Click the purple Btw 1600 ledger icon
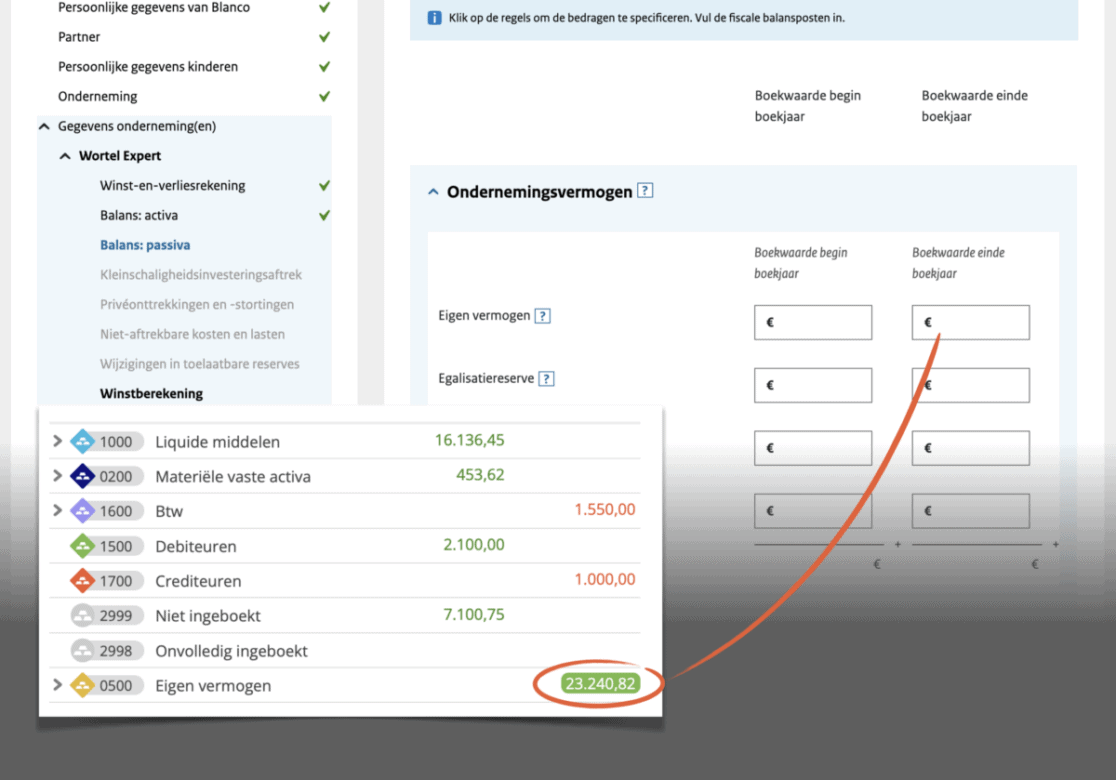1116x780 pixels. (83, 511)
